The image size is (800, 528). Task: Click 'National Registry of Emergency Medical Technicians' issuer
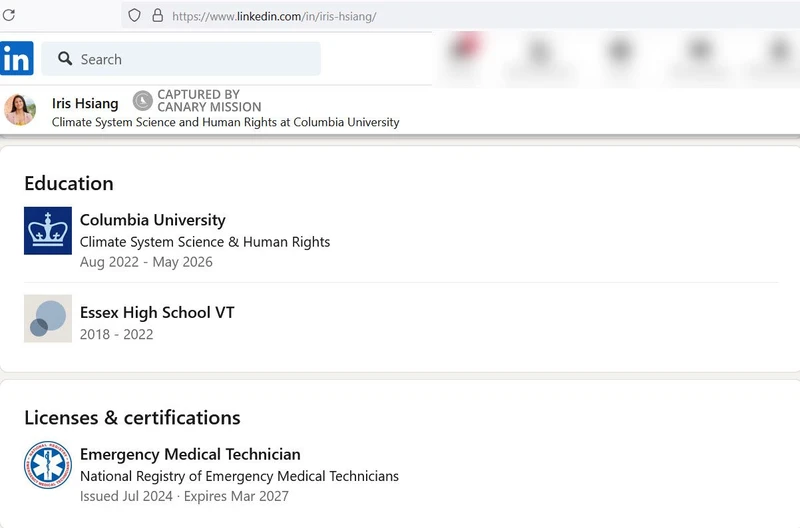(239, 476)
